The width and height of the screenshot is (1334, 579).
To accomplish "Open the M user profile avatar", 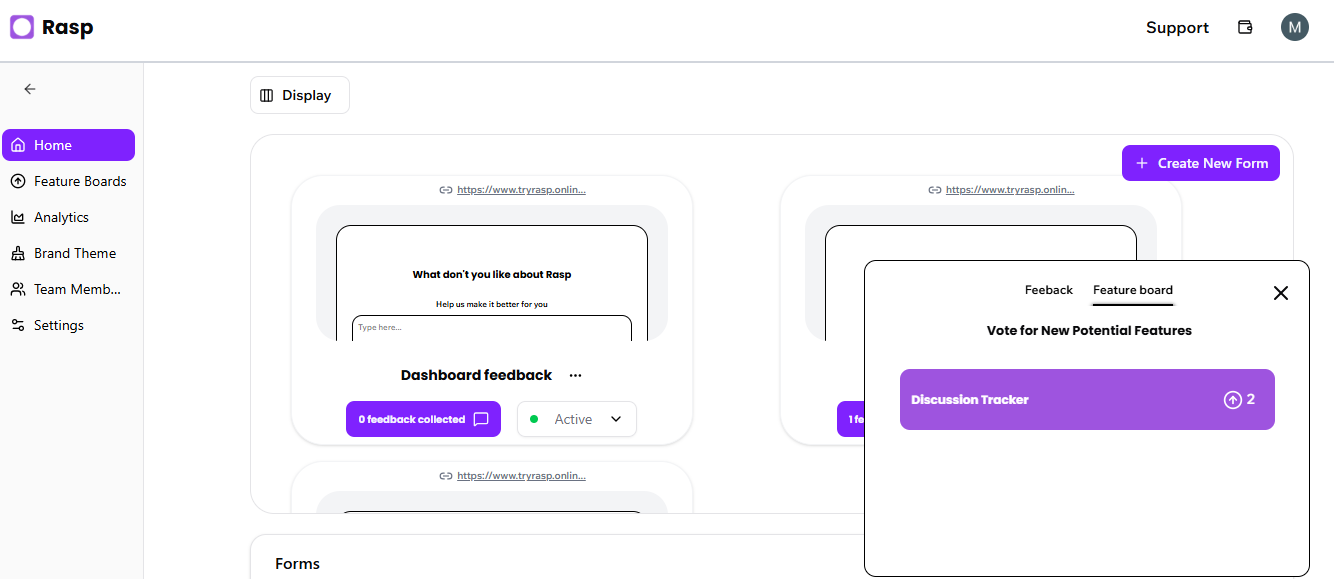I will pyautogui.click(x=1294, y=27).
